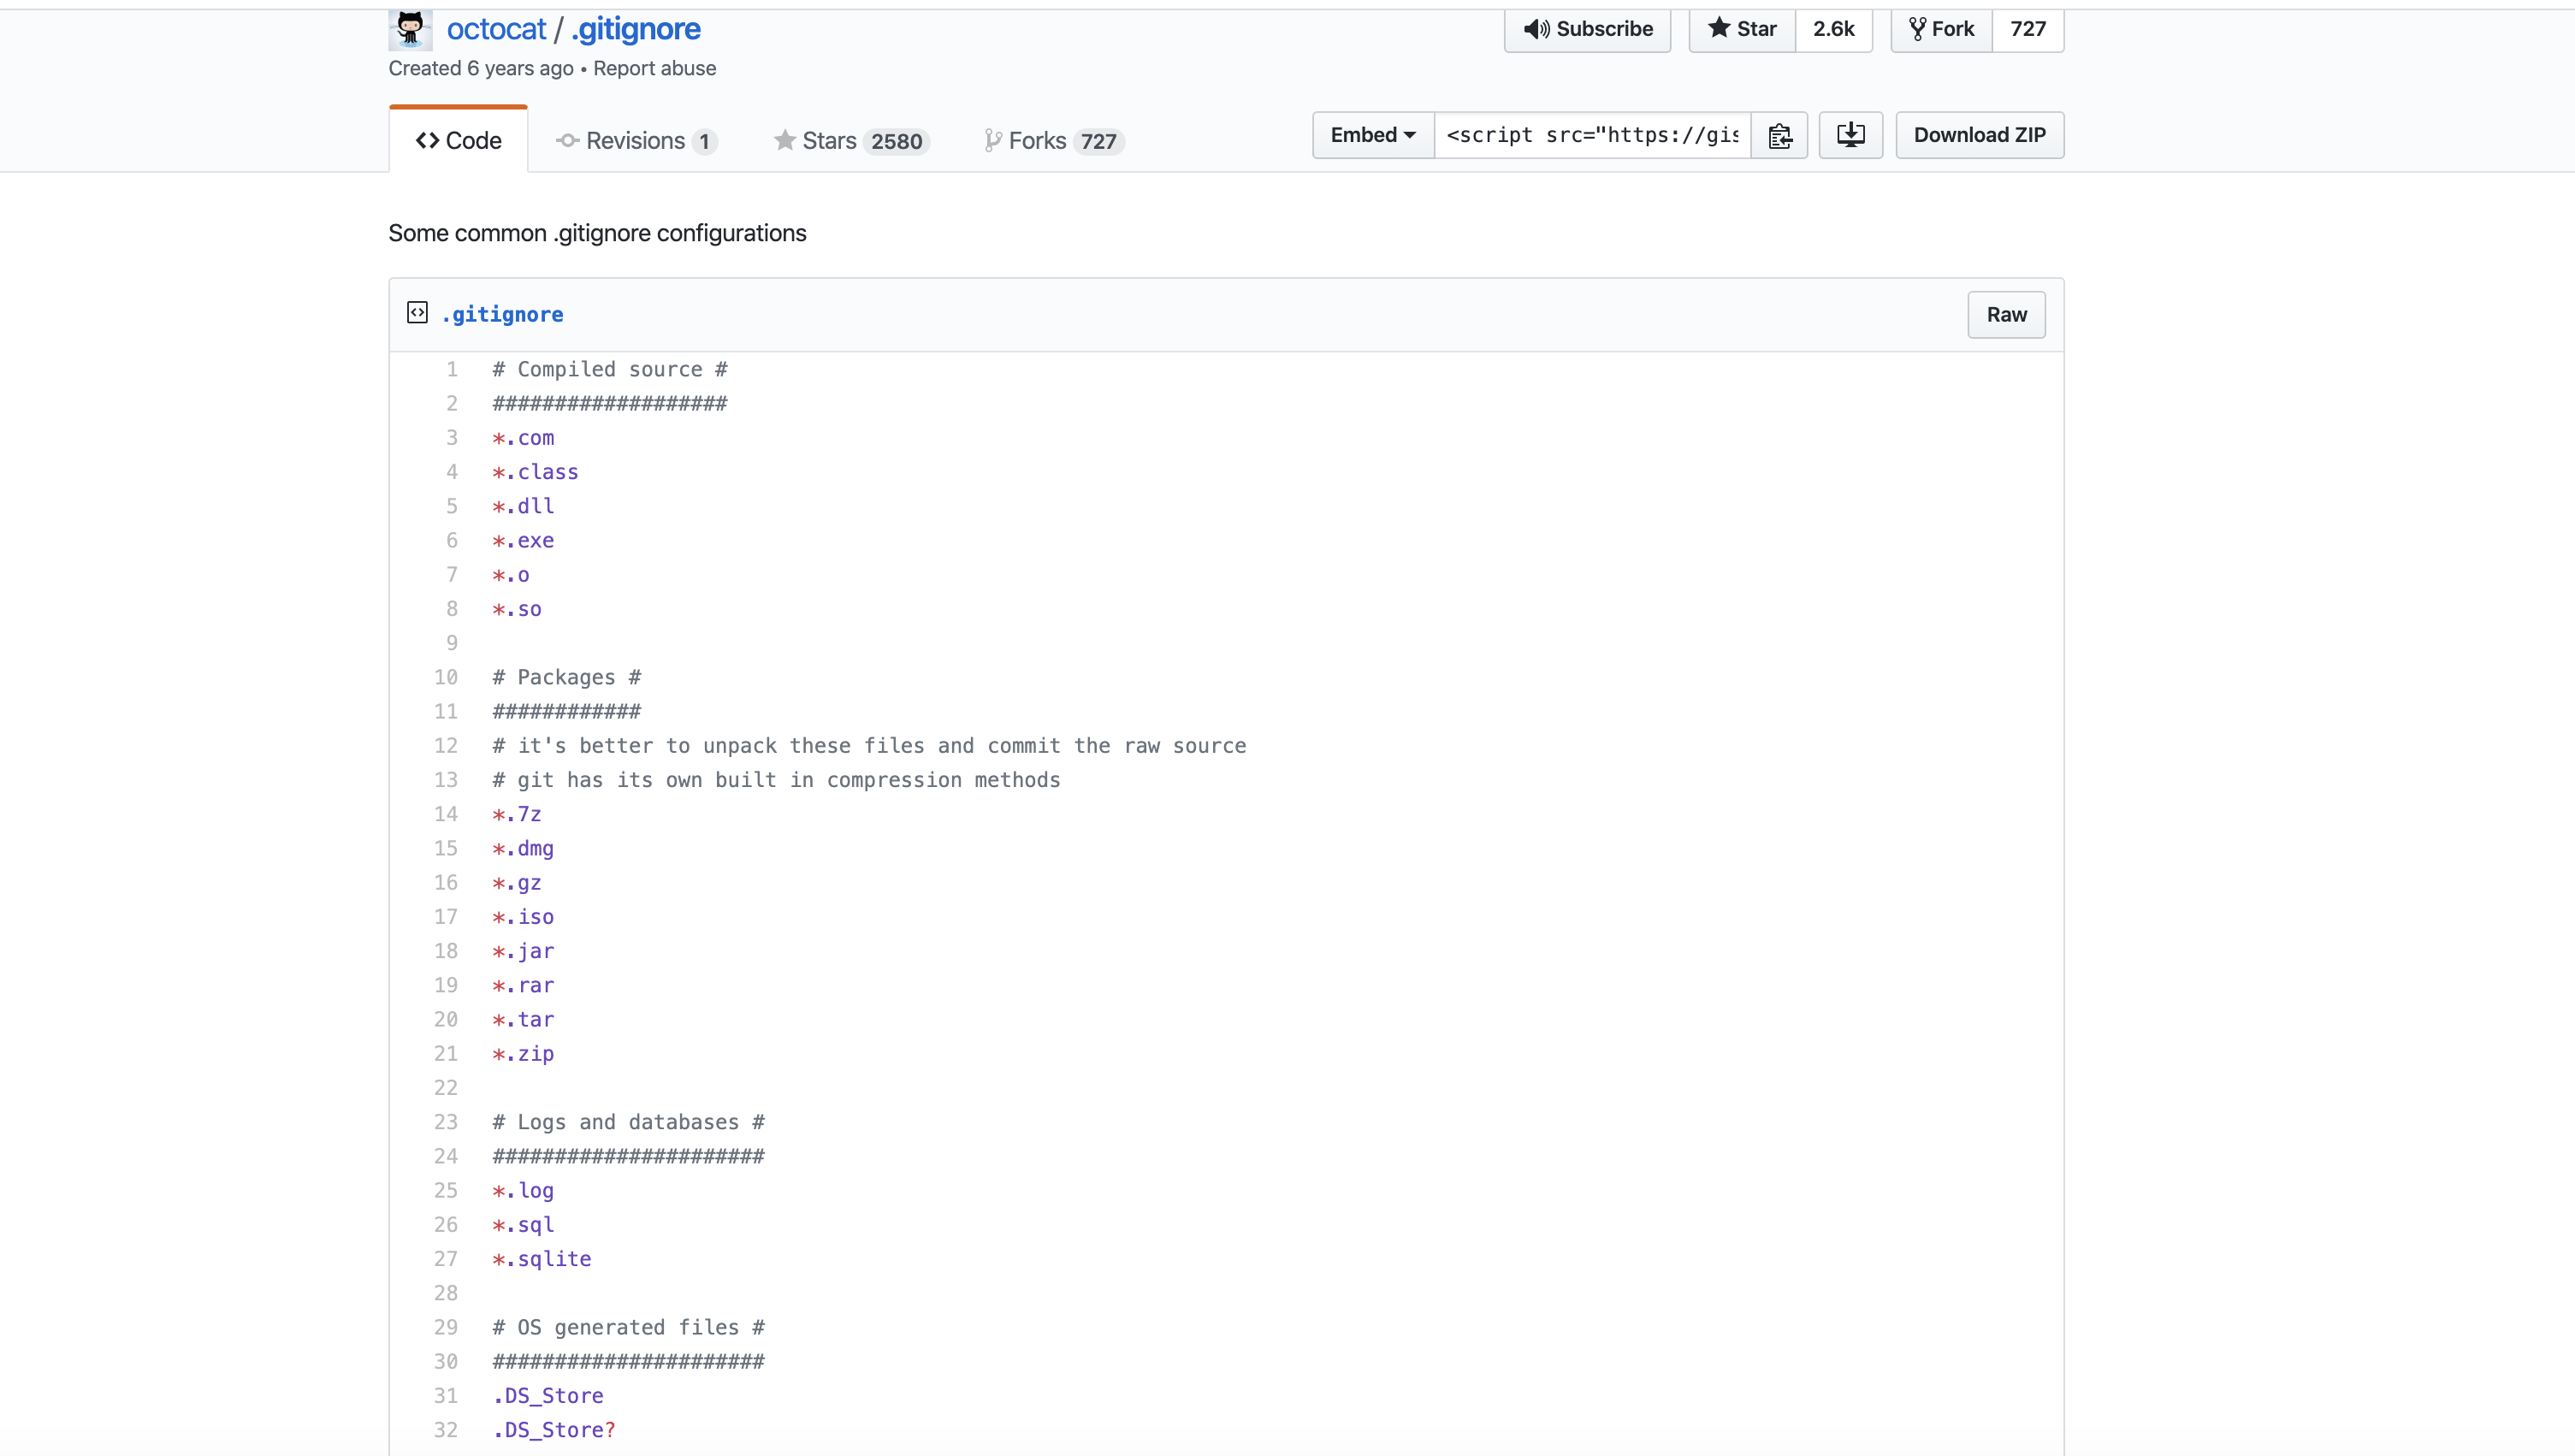The height and width of the screenshot is (1456, 2575).
Task: Click the octocat avatar image
Action: (410, 29)
